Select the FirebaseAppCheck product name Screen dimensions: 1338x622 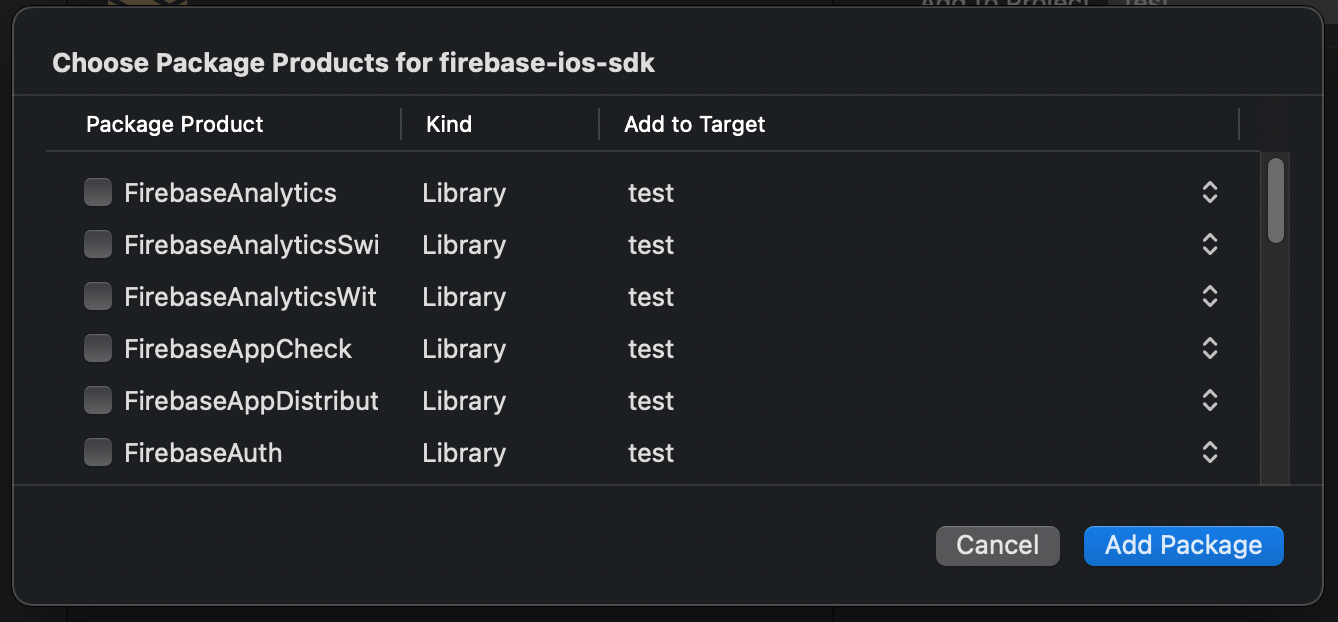click(238, 349)
